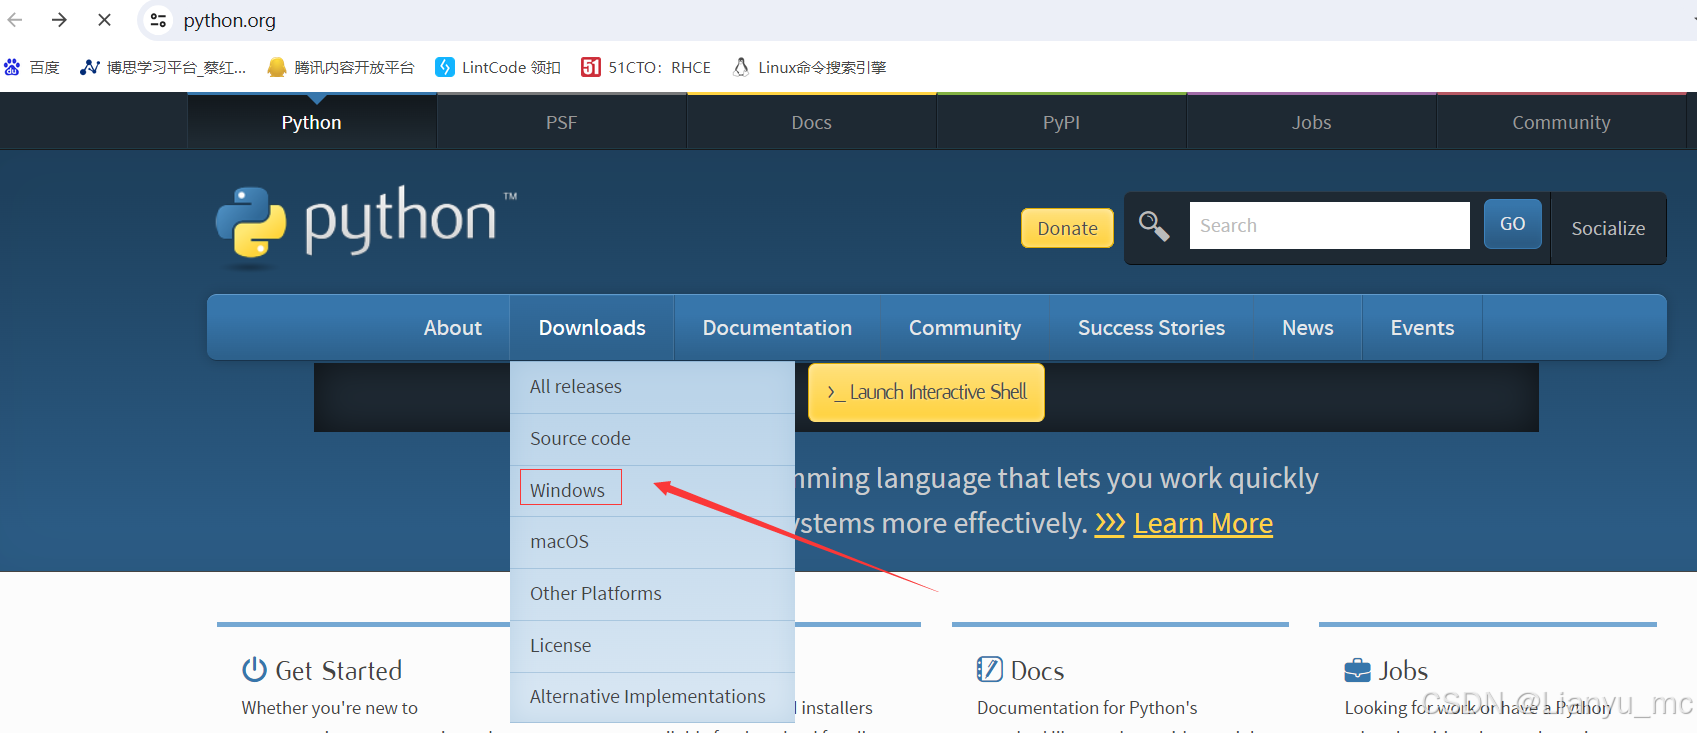Open the 51CTO: RHCE bookmark
Viewport: 1697px width, 733px height.
click(x=646, y=67)
